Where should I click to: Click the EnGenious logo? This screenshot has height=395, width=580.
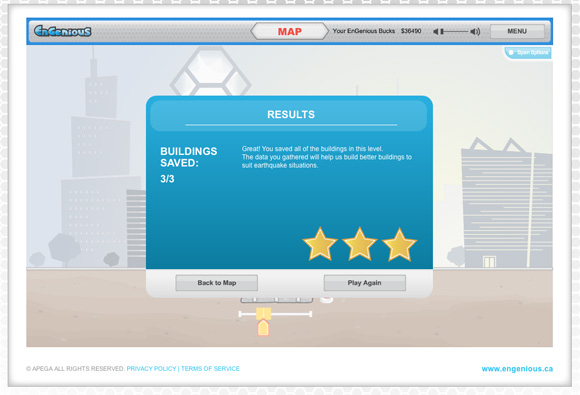point(62,31)
